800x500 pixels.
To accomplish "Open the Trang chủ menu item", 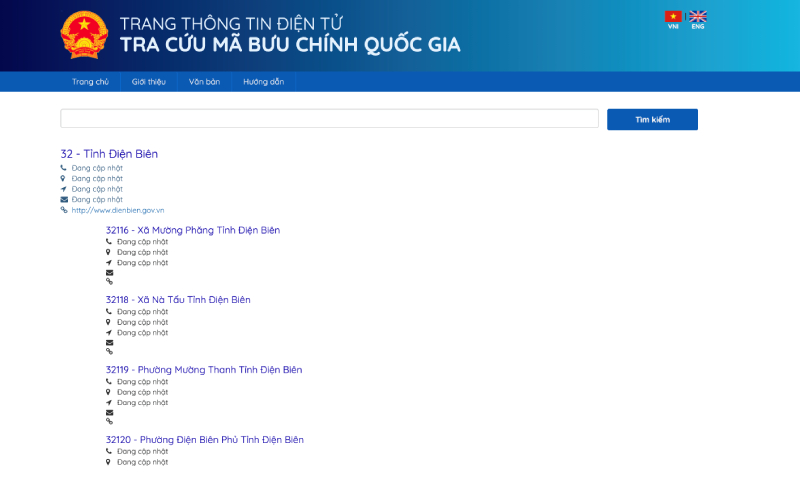I will (x=90, y=82).
